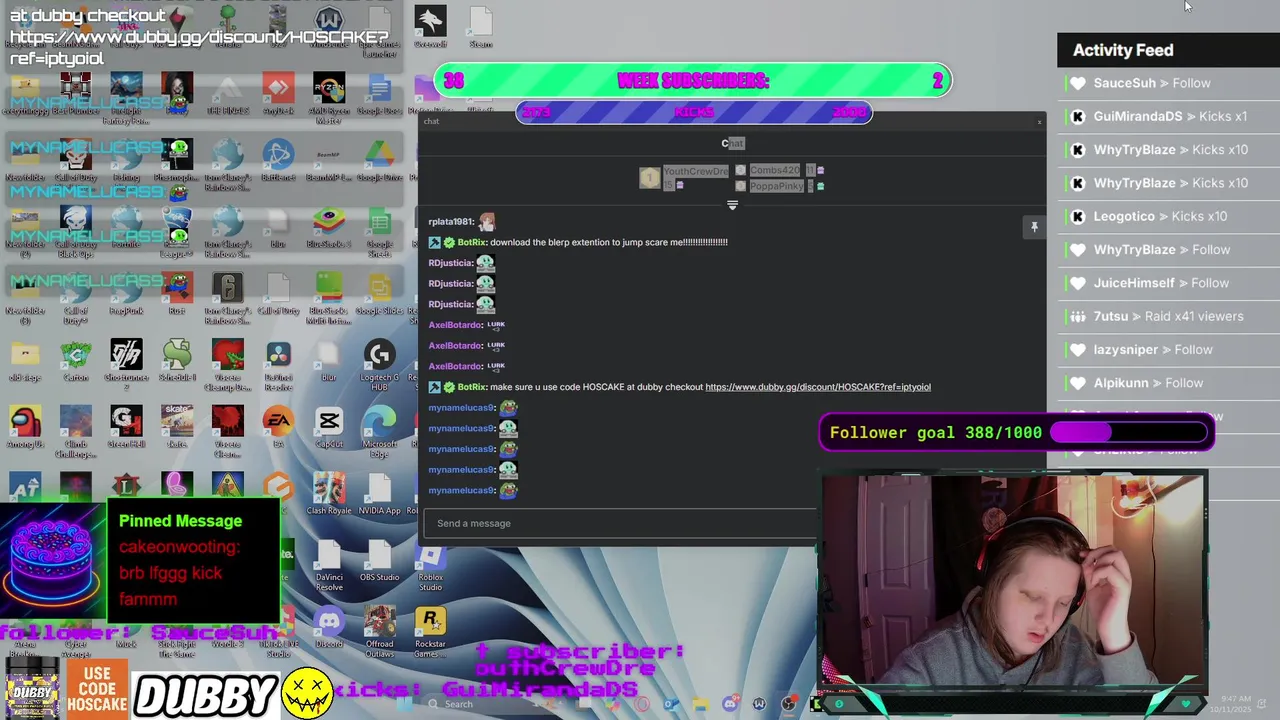Viewport: 1280px width, 720px height.
Task: Open the Green Hell shortcut
Action: point(126,428)
